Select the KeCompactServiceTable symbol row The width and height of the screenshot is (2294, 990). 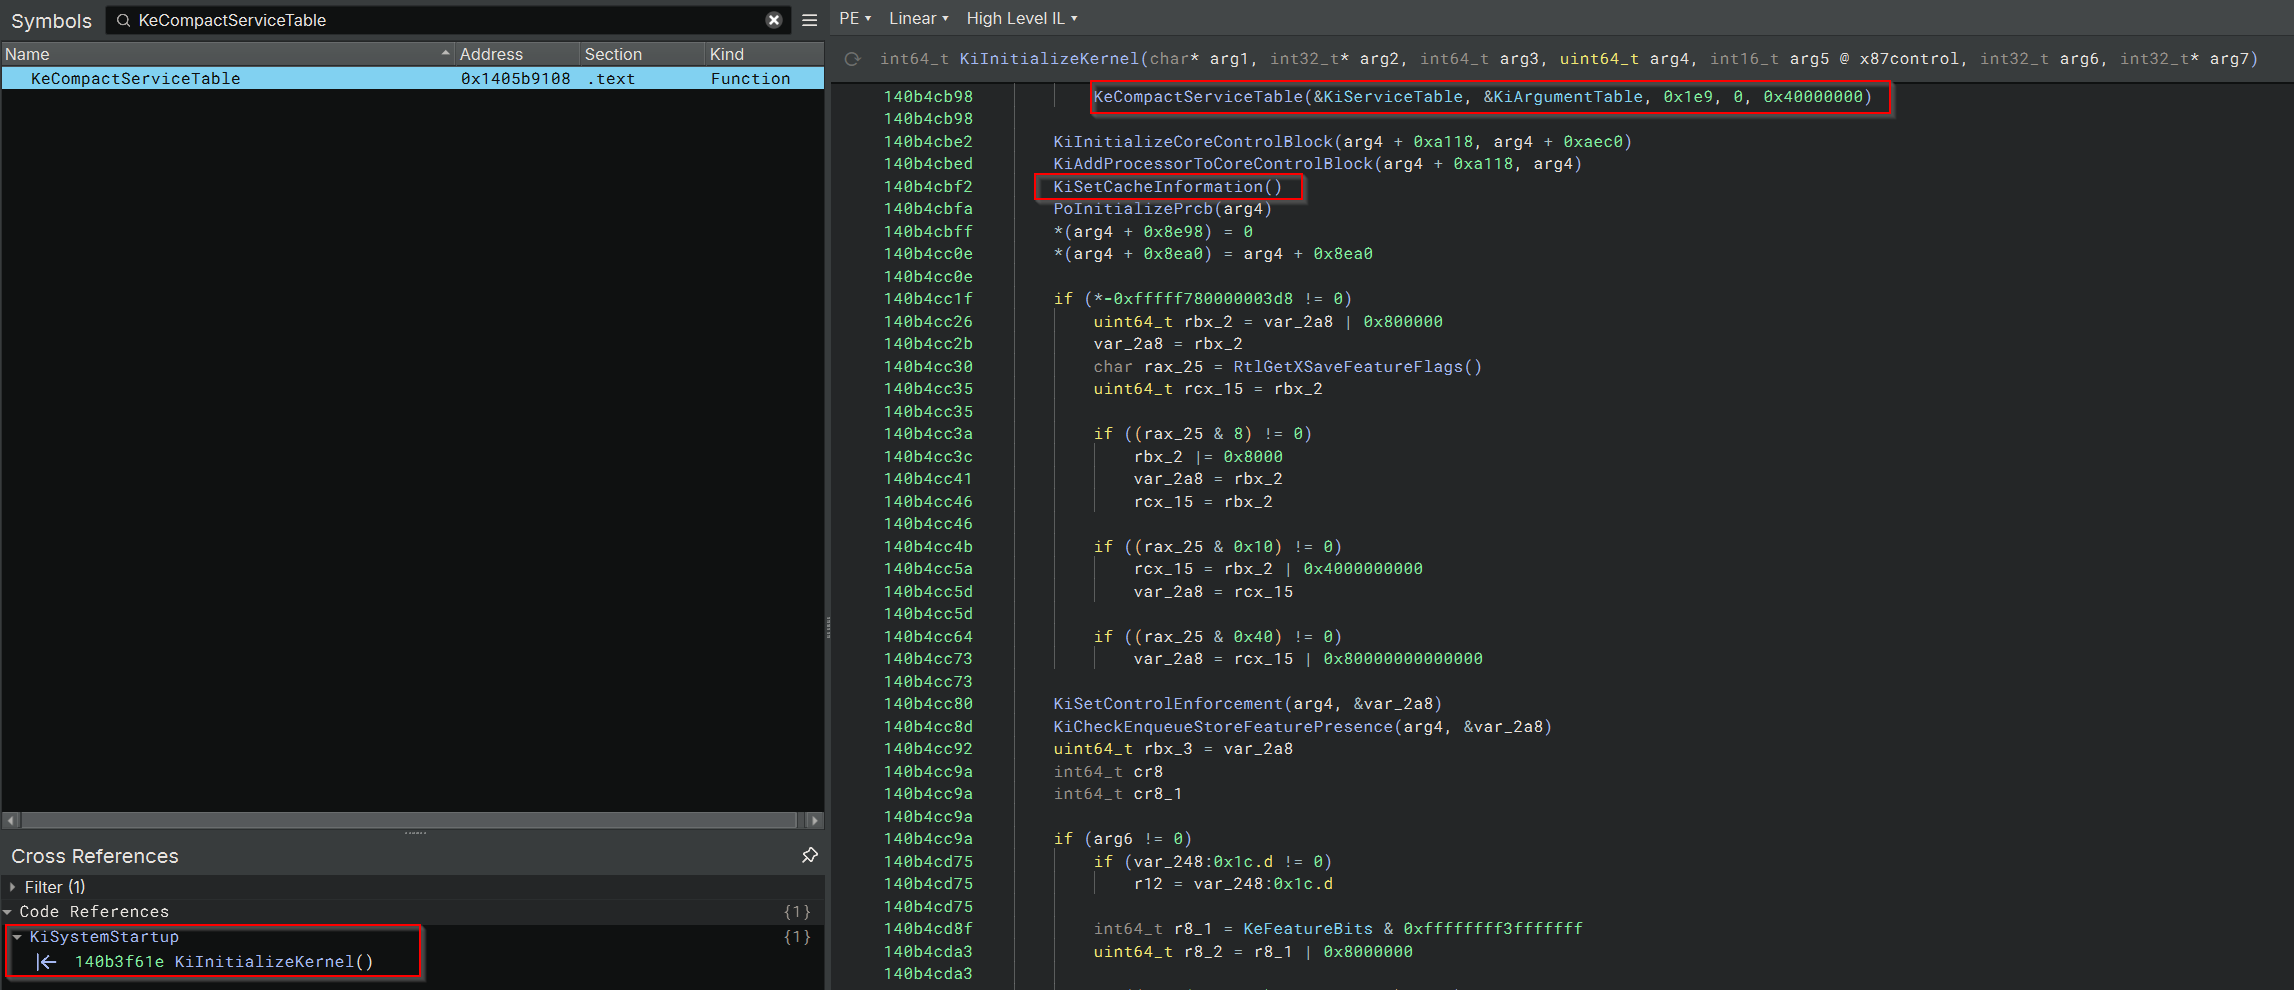point(412,78)
